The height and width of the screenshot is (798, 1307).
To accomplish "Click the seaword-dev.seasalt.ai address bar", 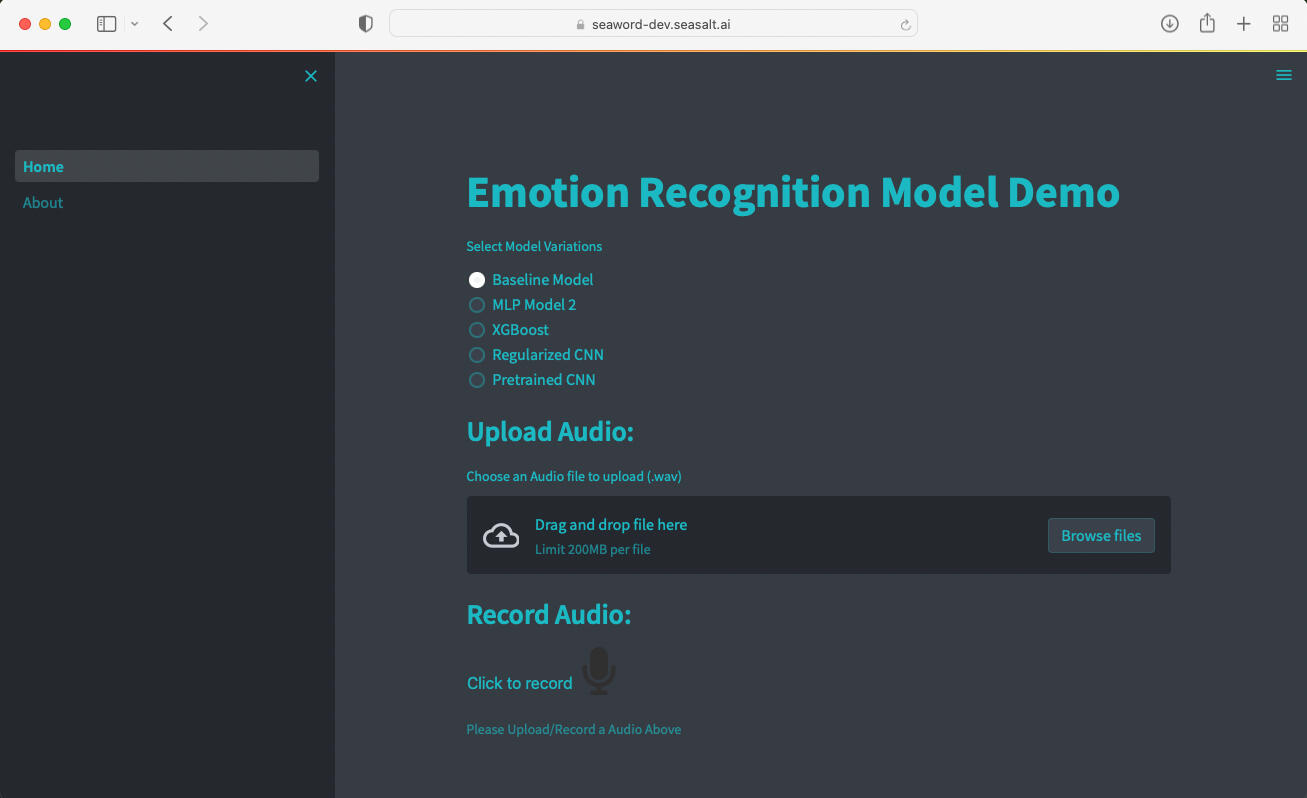I will tap(653, 24).
